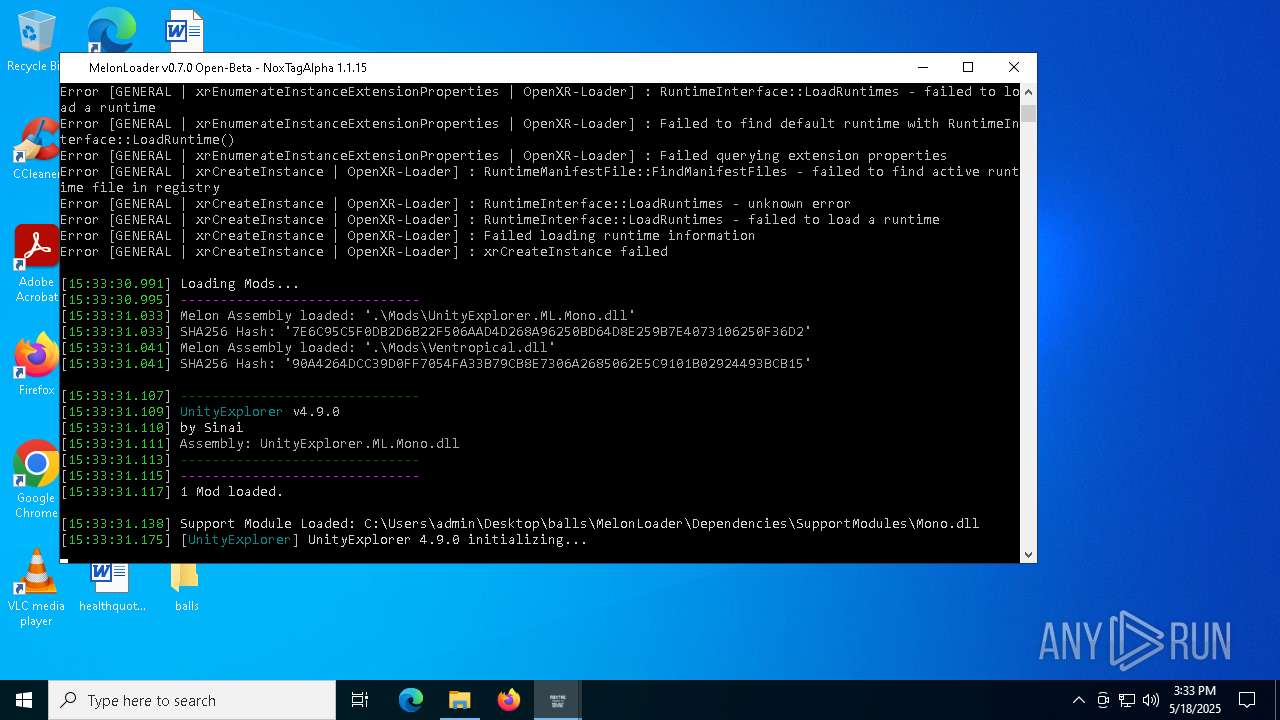Select the MelonLoader console taskbar button
Screen dimensions: 1280x720
(557, 700)
